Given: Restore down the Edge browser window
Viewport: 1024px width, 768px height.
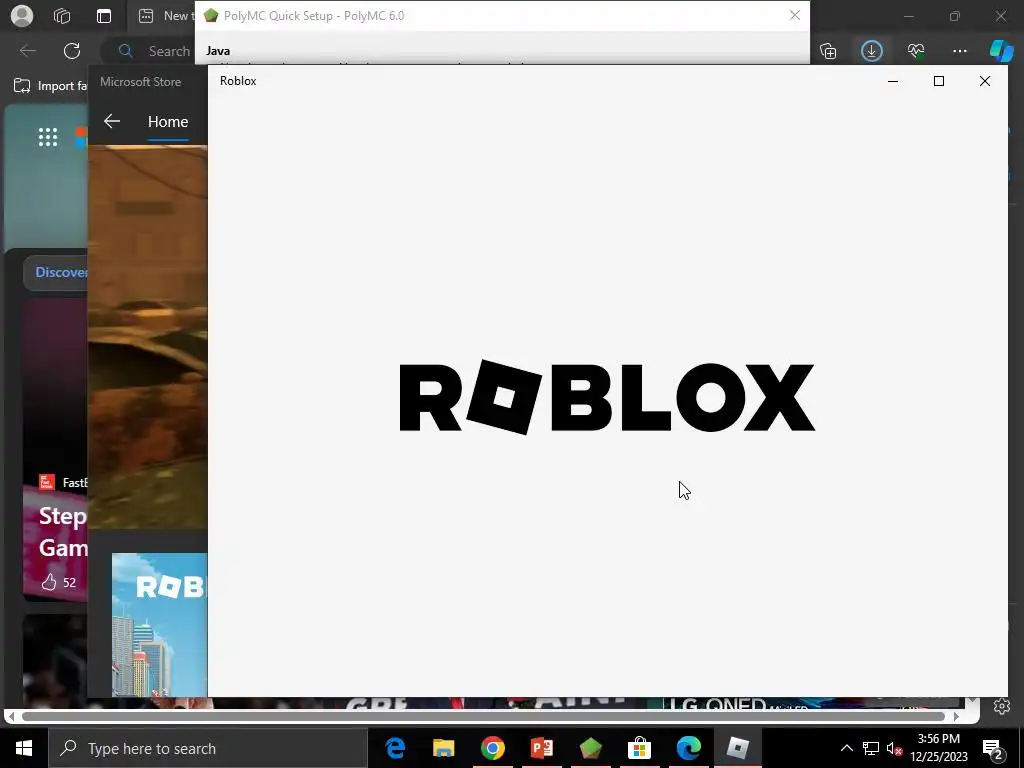Looking at the screenshot, I should pos(955,16).
